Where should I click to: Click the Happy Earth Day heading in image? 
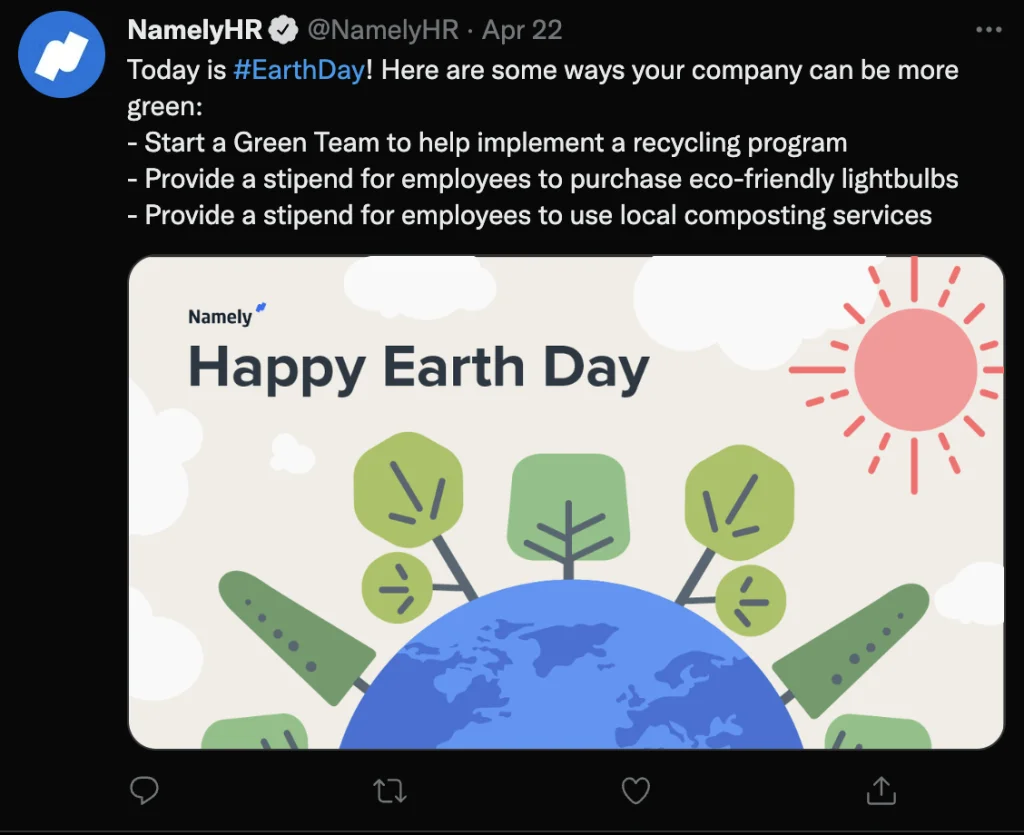point(419,367)
